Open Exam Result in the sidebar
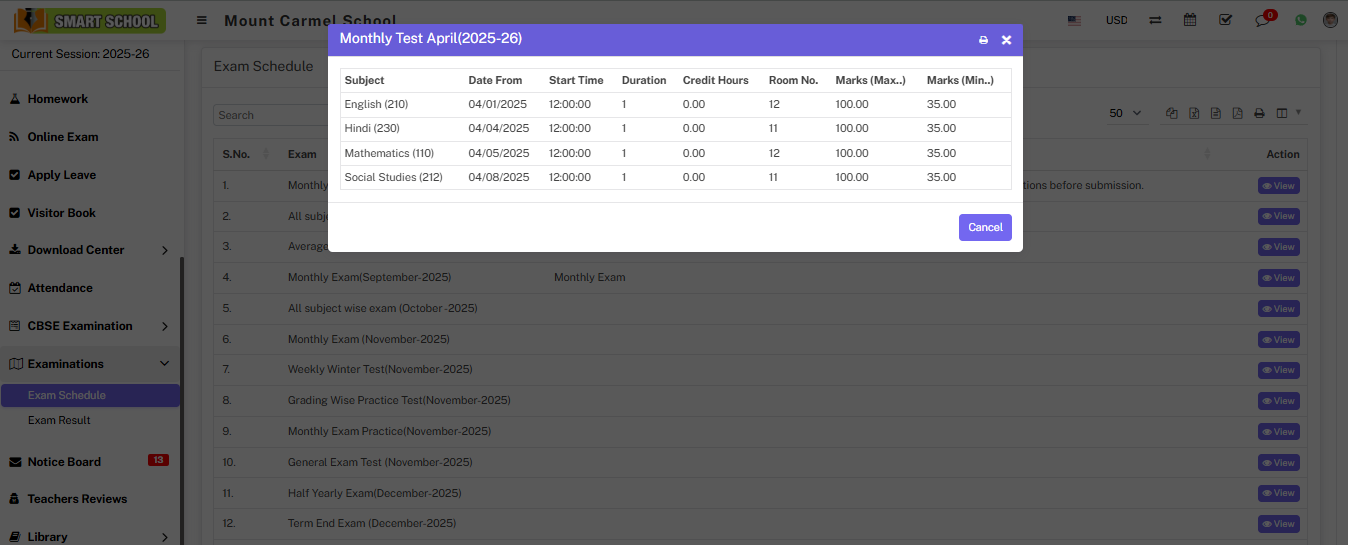Screen dimensions: 1348x545 click(59, 420)
